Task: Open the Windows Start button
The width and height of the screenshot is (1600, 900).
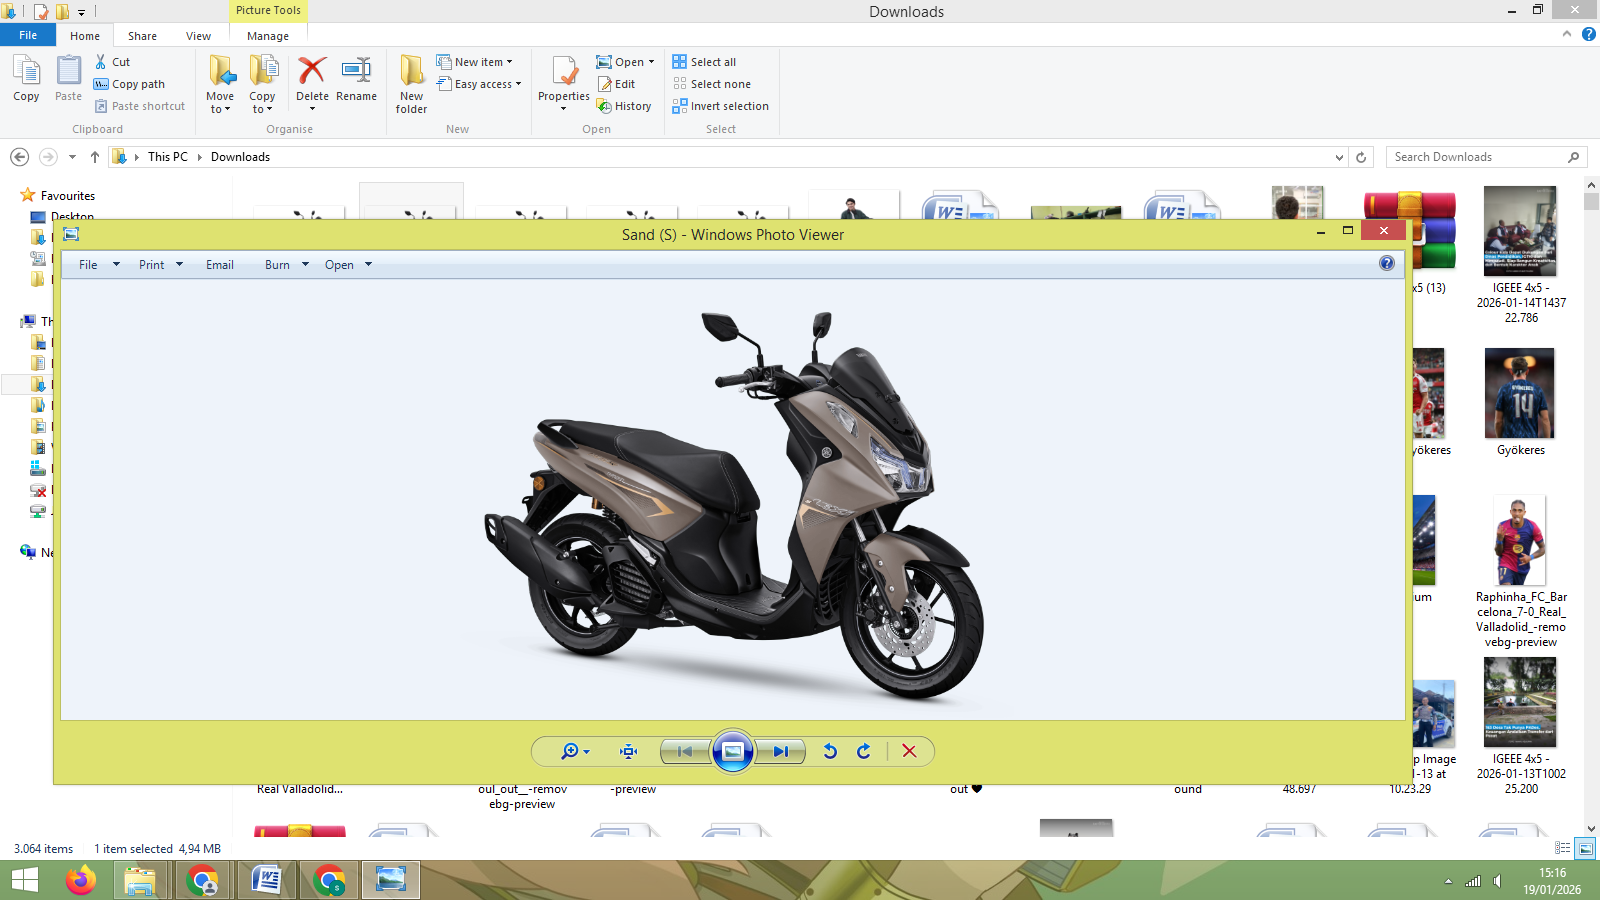Action: [24, 880]
